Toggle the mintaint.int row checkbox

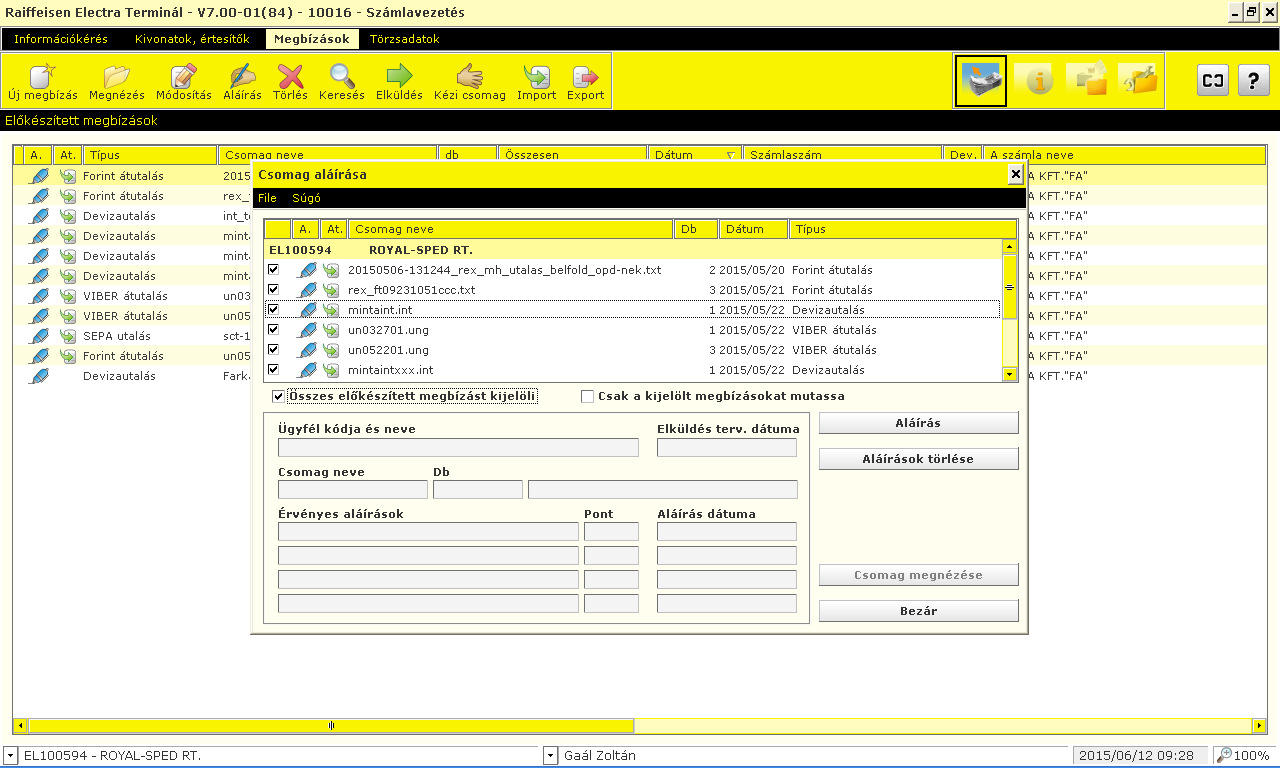pos(273,310)
